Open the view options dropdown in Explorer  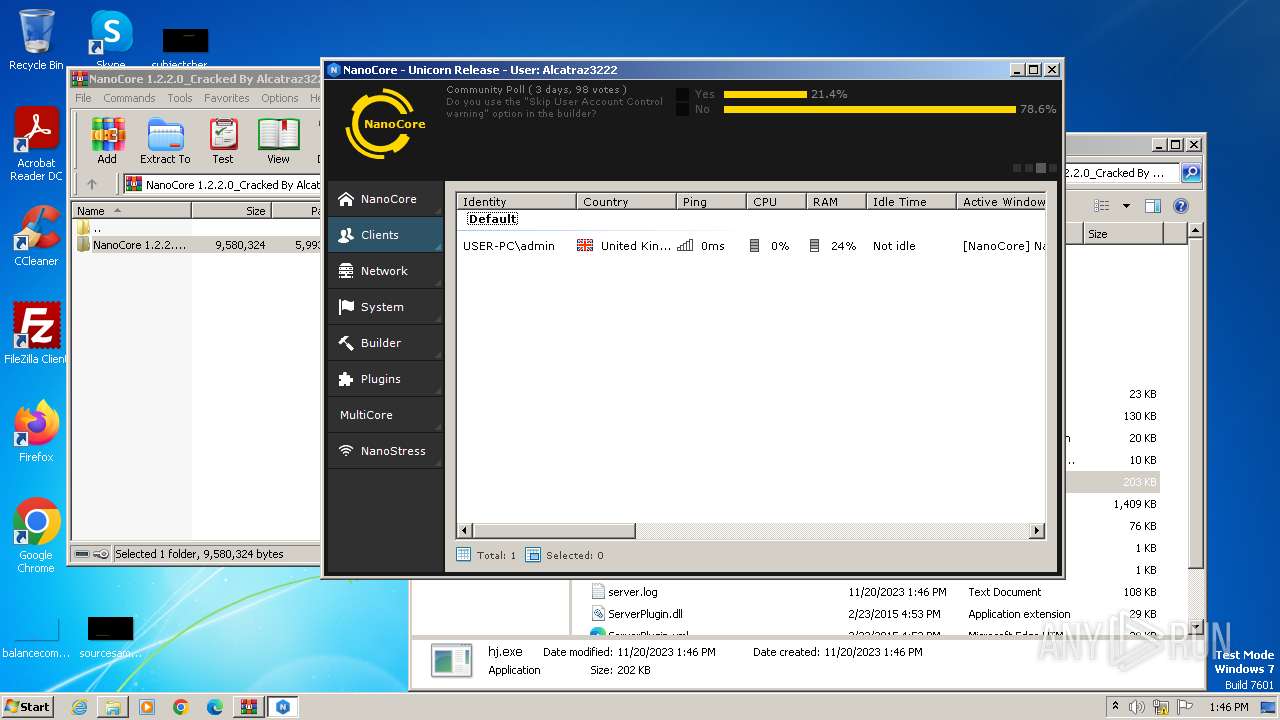pyautogui.click(x=1126, y=206)
